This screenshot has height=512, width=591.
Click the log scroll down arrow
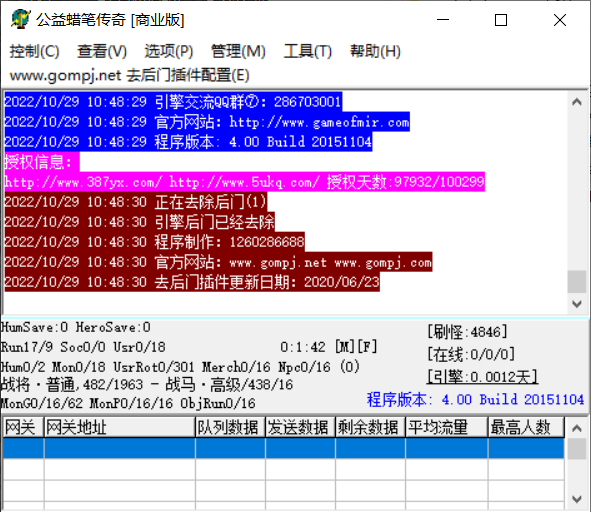577,304
